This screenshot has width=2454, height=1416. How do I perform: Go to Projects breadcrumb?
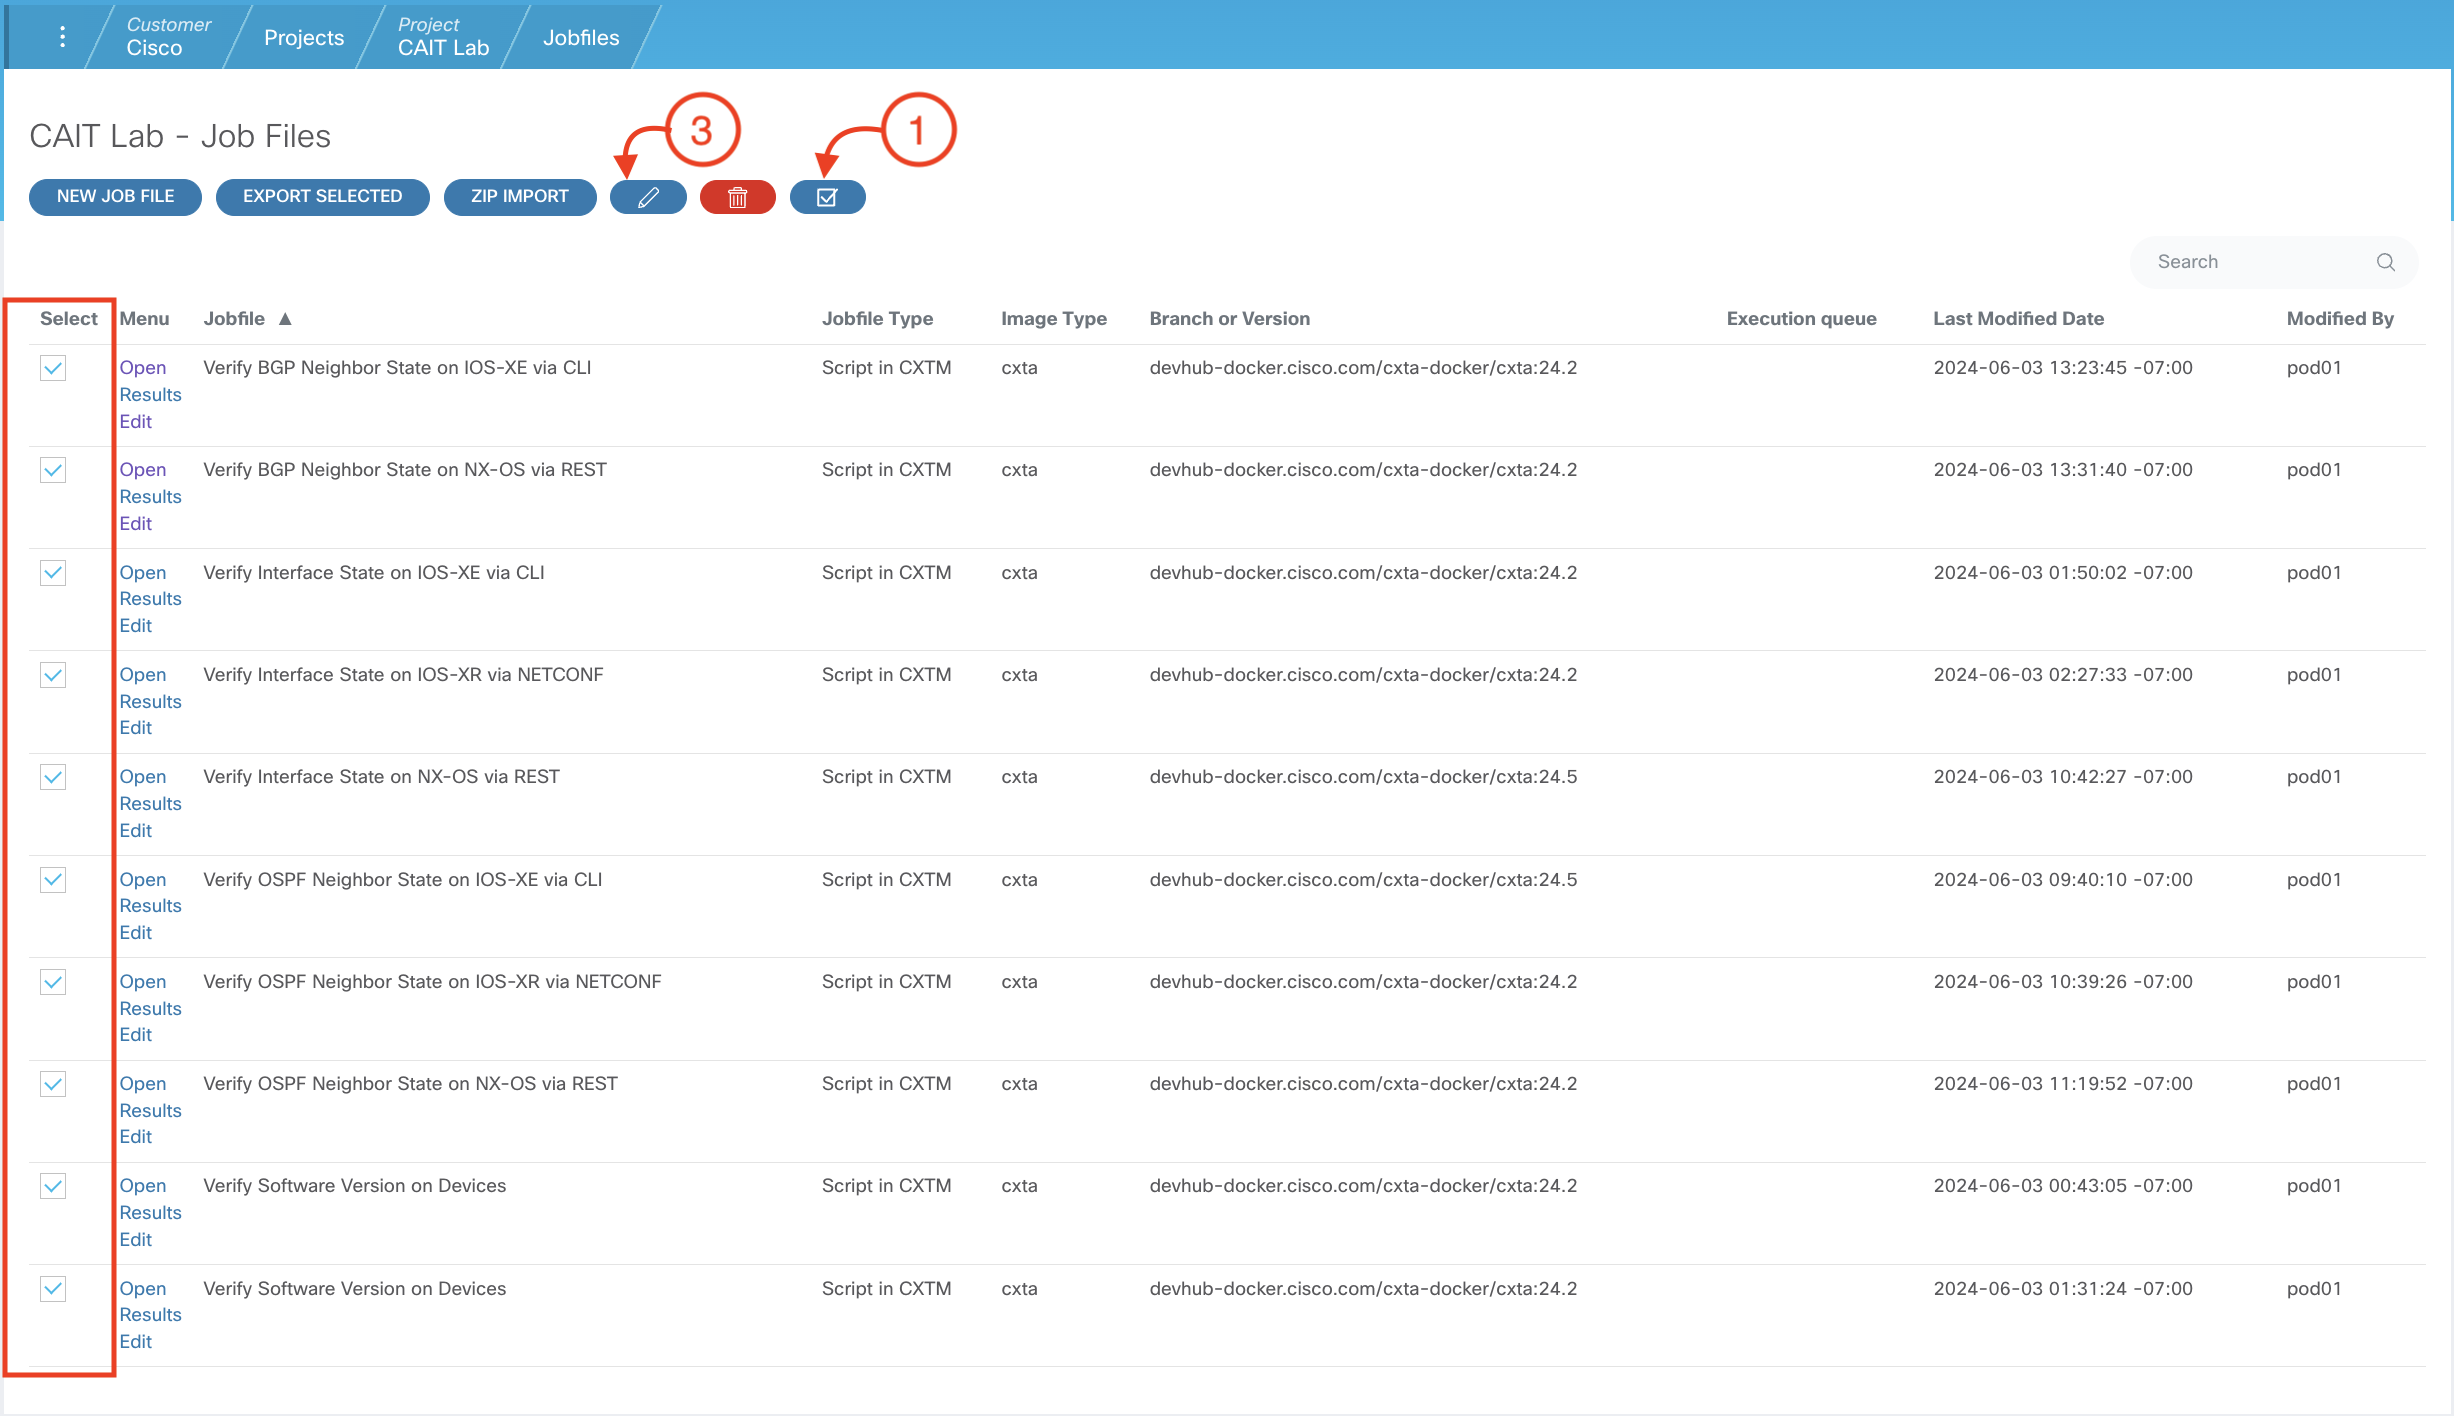[x=303, y=38]
